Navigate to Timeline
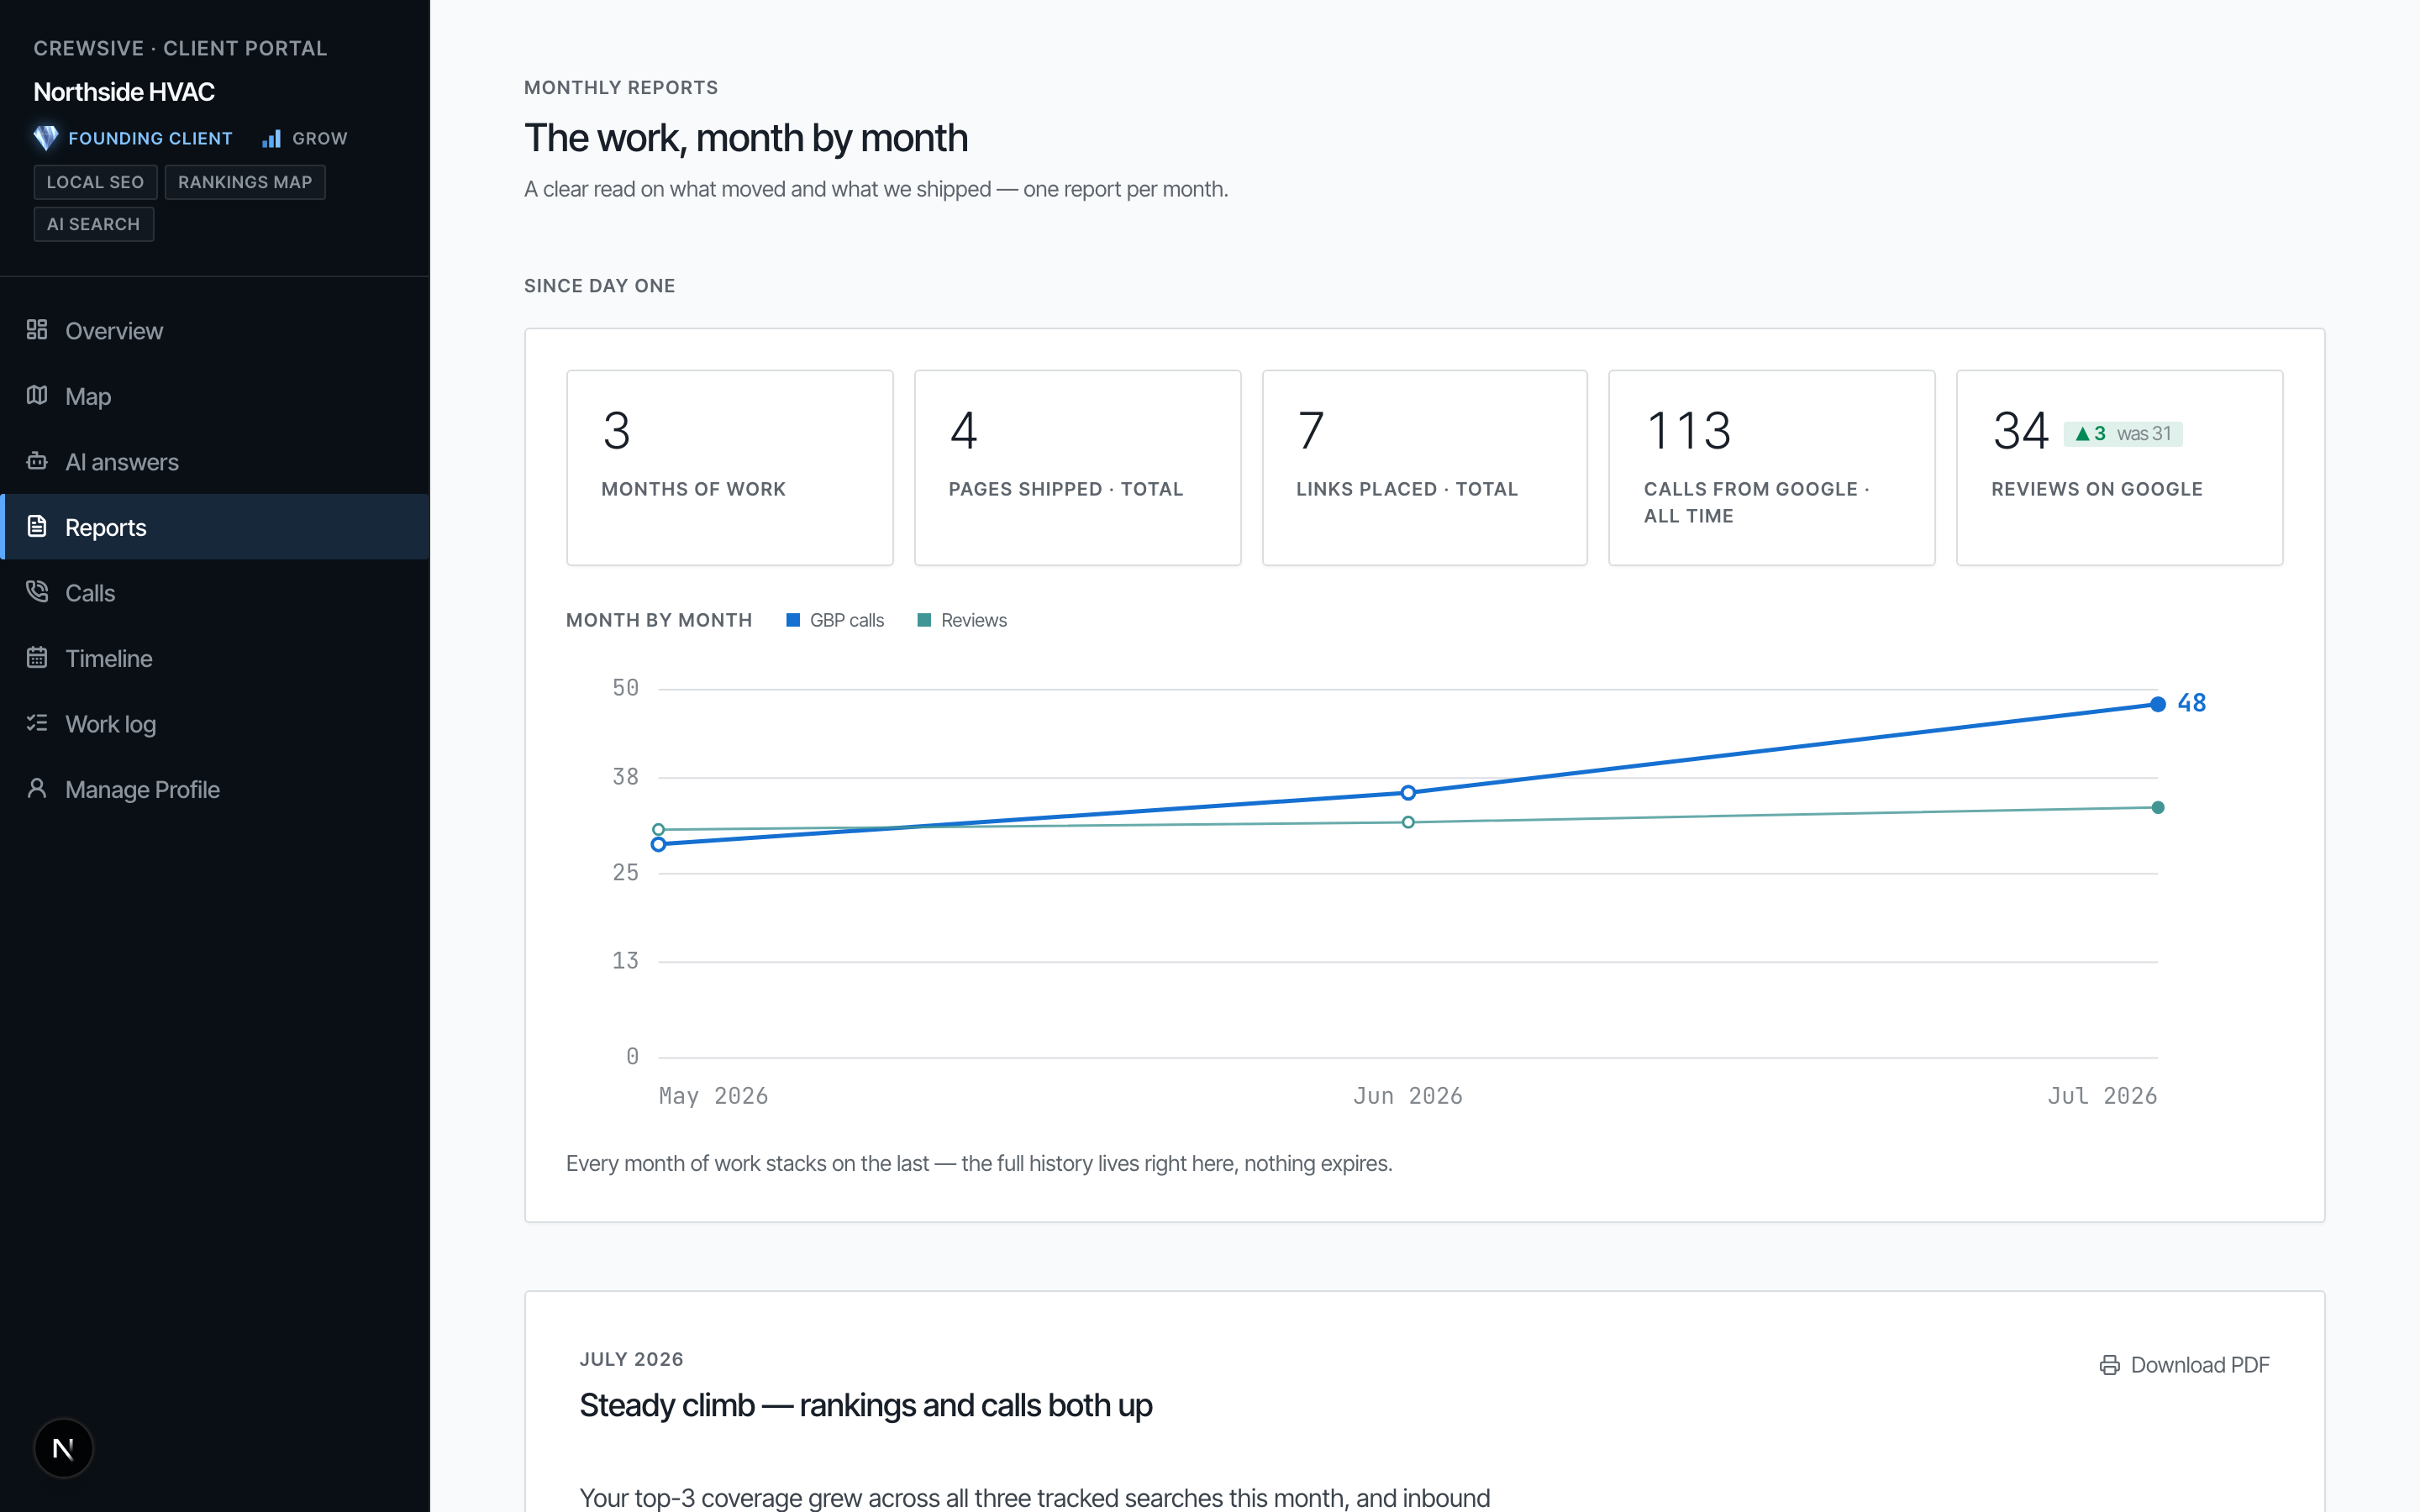This screenshot has height=1512, width=2420. tap(216, 658)
